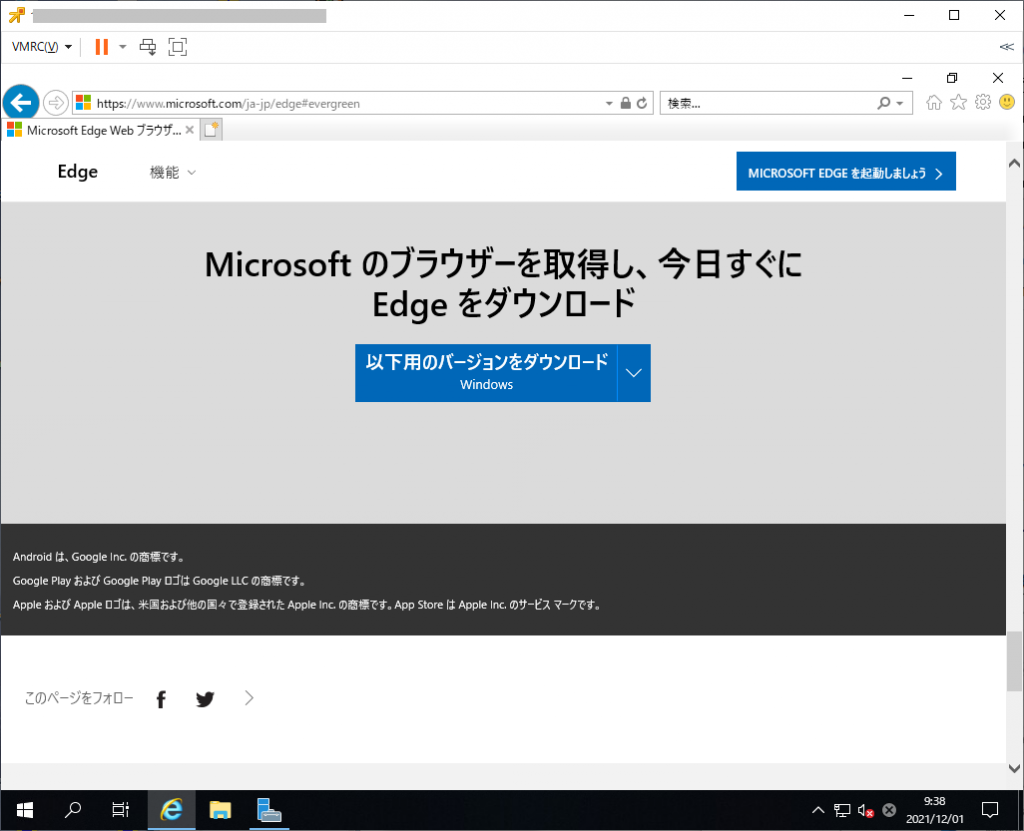1024x831 pixels.
Task: Click Internet Explorer taskbar icon
Action: point(171,811)
